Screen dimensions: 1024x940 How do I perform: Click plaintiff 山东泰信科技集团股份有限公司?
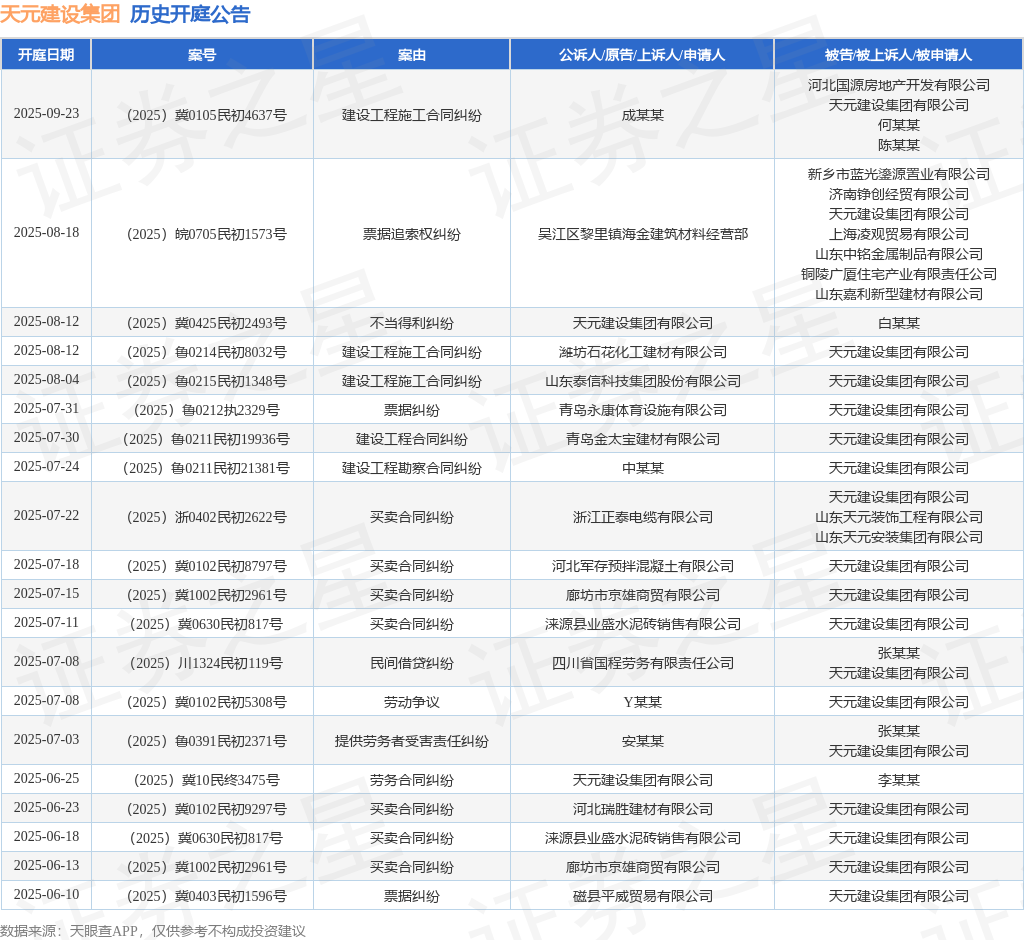[643, 381]
